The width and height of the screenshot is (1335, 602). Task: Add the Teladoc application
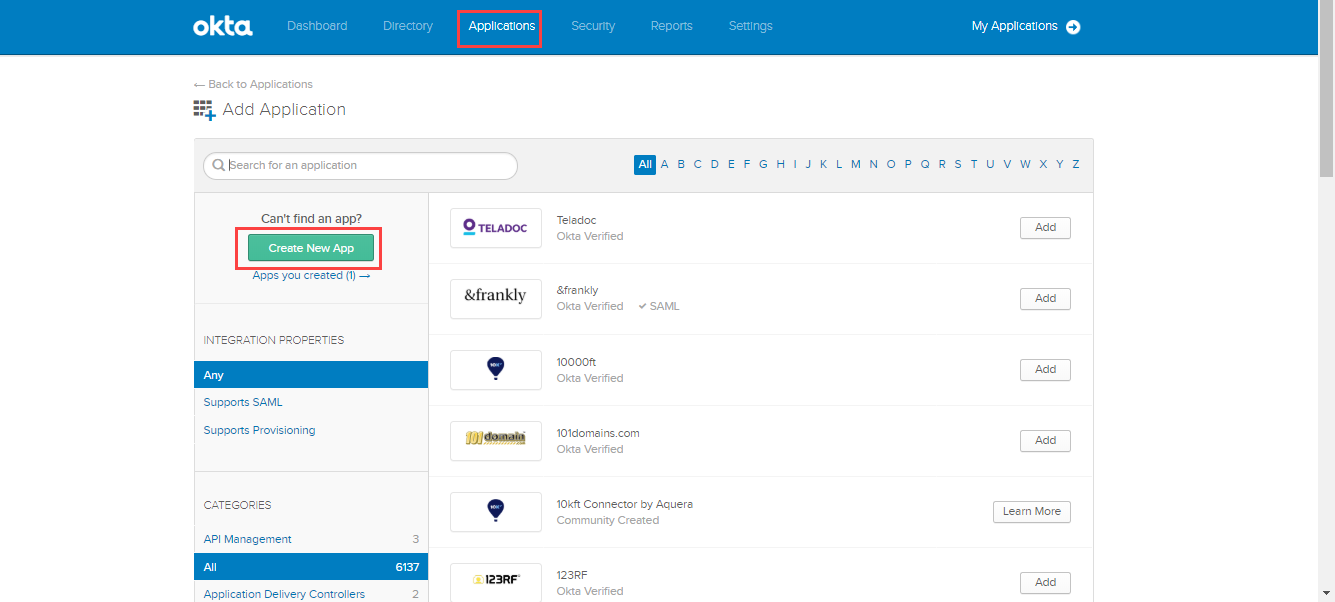(x=1044, y=228)
